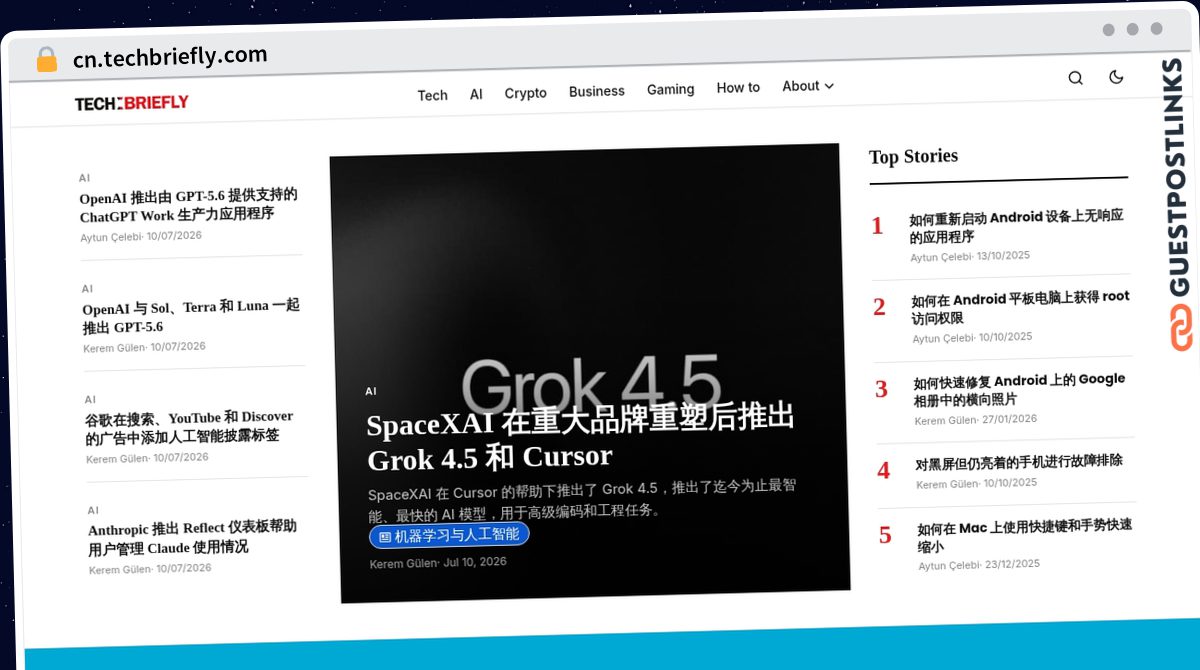This screenshot has height=670, width=1200.
Task: Open the Anthropic Reflect dashboard article
Action: 192,537
